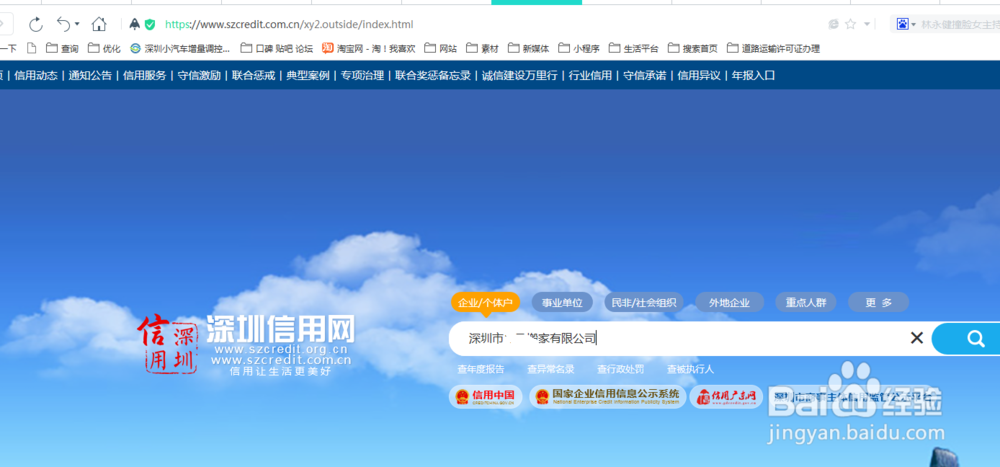The height and width of the screenshot is (467, 1000).
Task: Go to 专项治理 in the nav bar
Action: tap(362, 75)
